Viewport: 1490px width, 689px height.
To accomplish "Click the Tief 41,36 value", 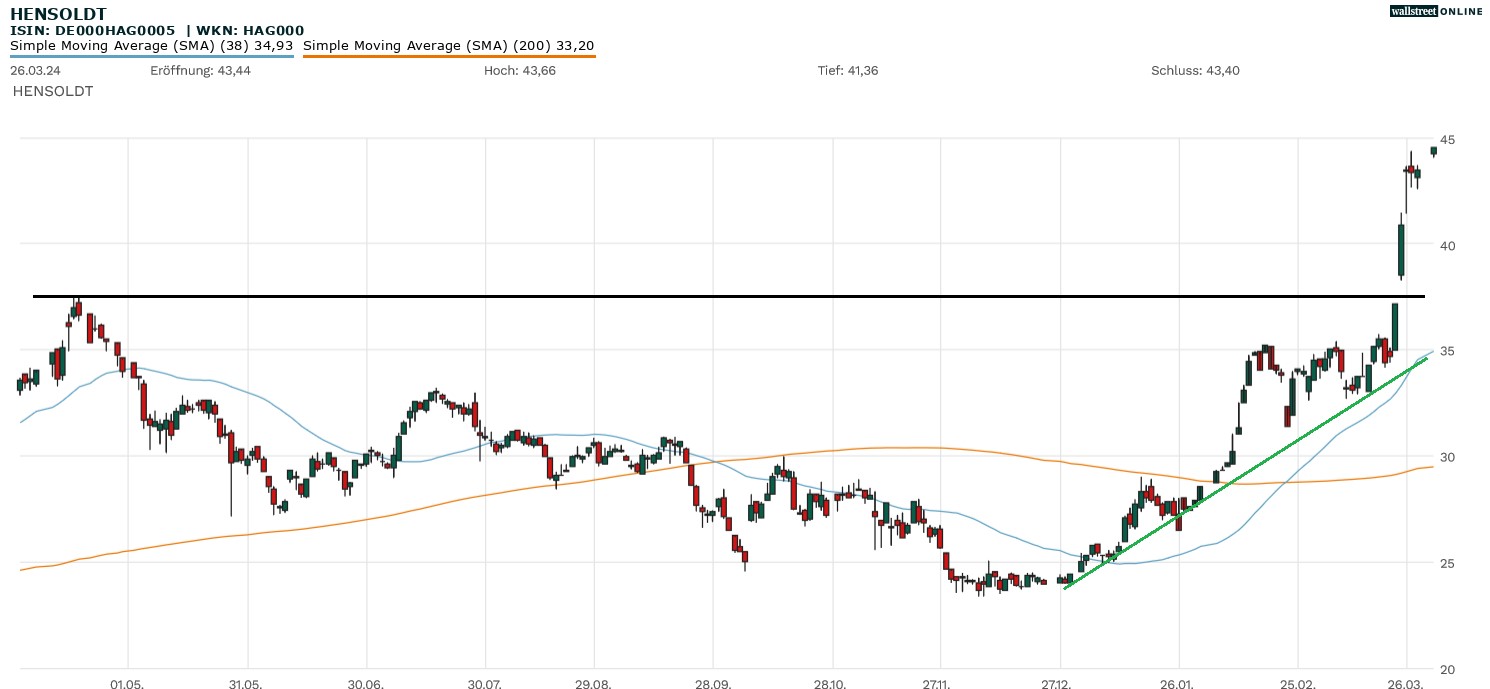I will coord(848,70).
